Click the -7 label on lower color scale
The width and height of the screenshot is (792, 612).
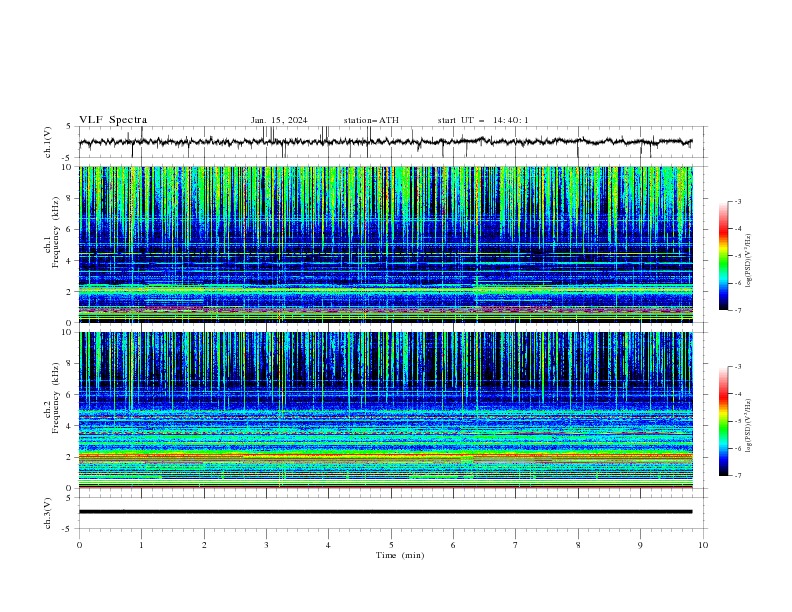(x=737, y=476)
